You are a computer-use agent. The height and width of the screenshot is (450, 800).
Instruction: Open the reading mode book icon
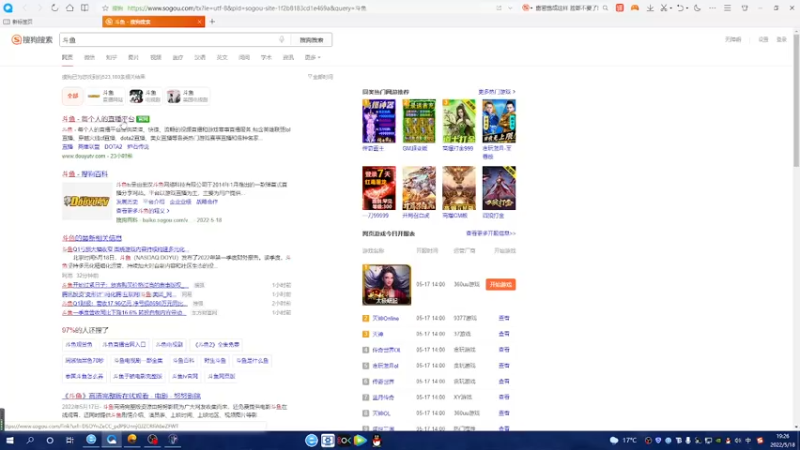(x=85, y=8)
